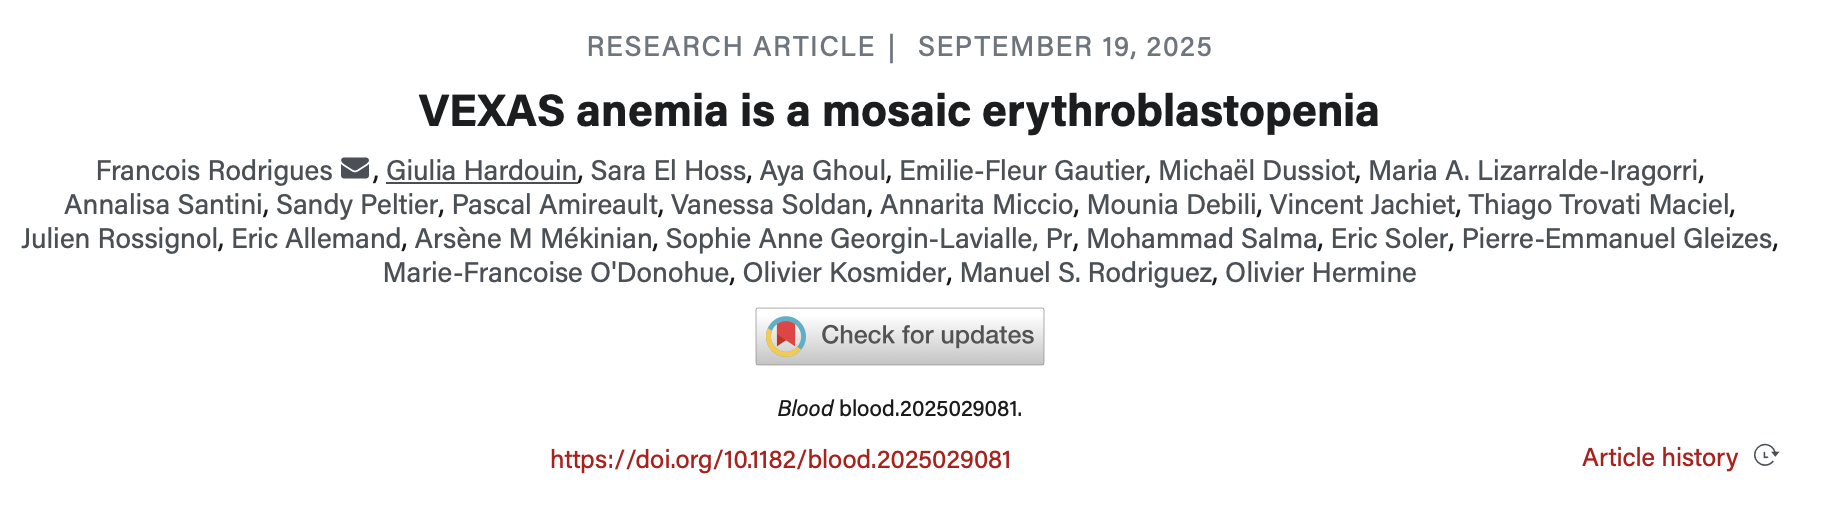The image size is (1822, 506).
Task: Open the doi.org article DOI link
Action: [780, 460]
